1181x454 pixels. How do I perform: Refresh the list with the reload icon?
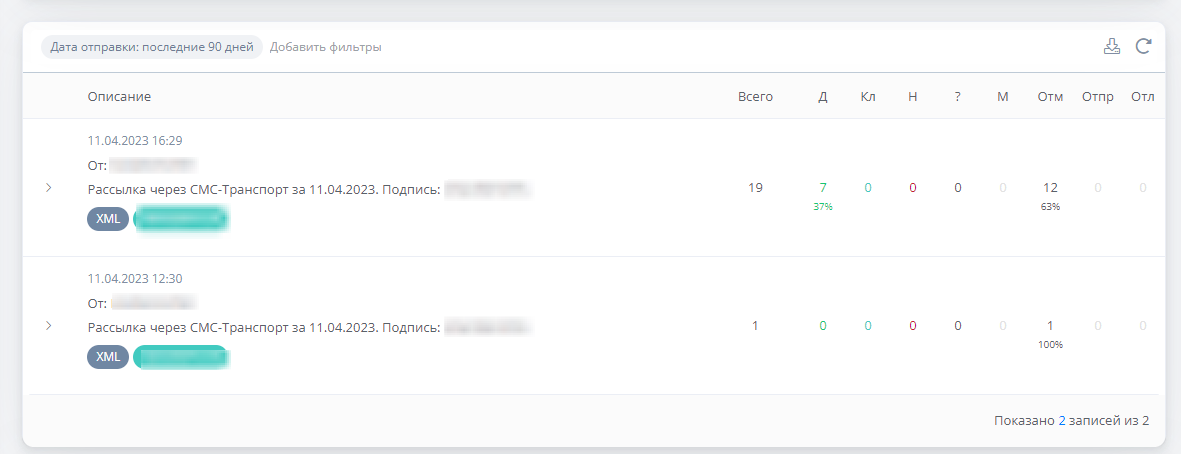point(1143,47)
